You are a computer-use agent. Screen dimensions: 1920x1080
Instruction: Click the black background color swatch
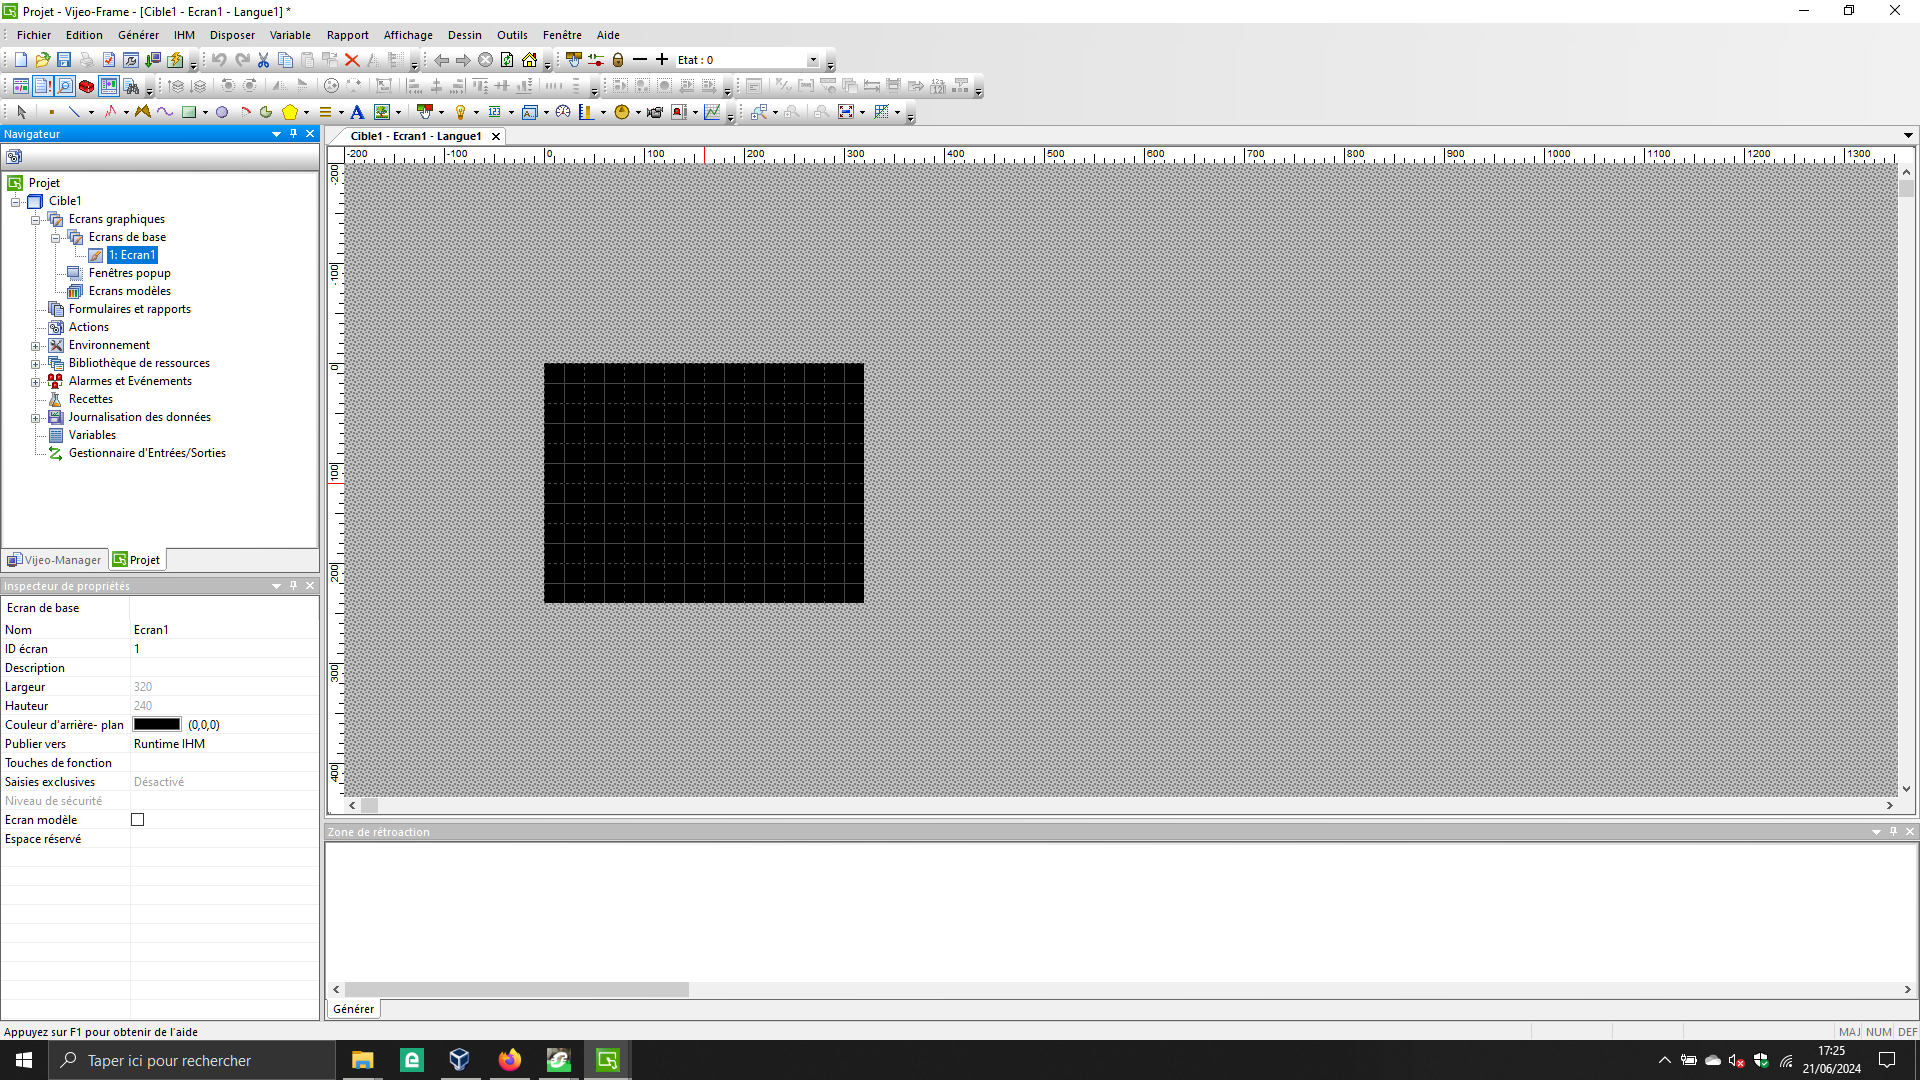(157, 725)
